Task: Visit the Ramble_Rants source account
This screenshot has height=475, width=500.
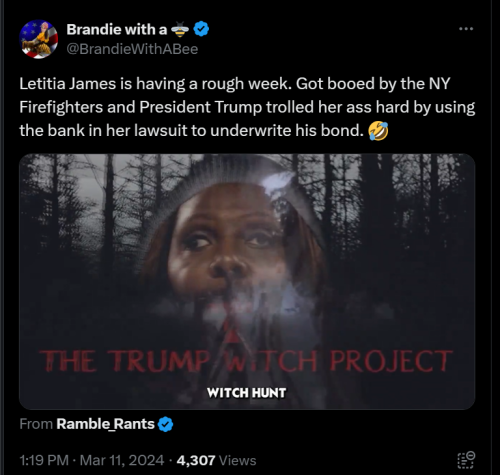Action: pos(105,424)
